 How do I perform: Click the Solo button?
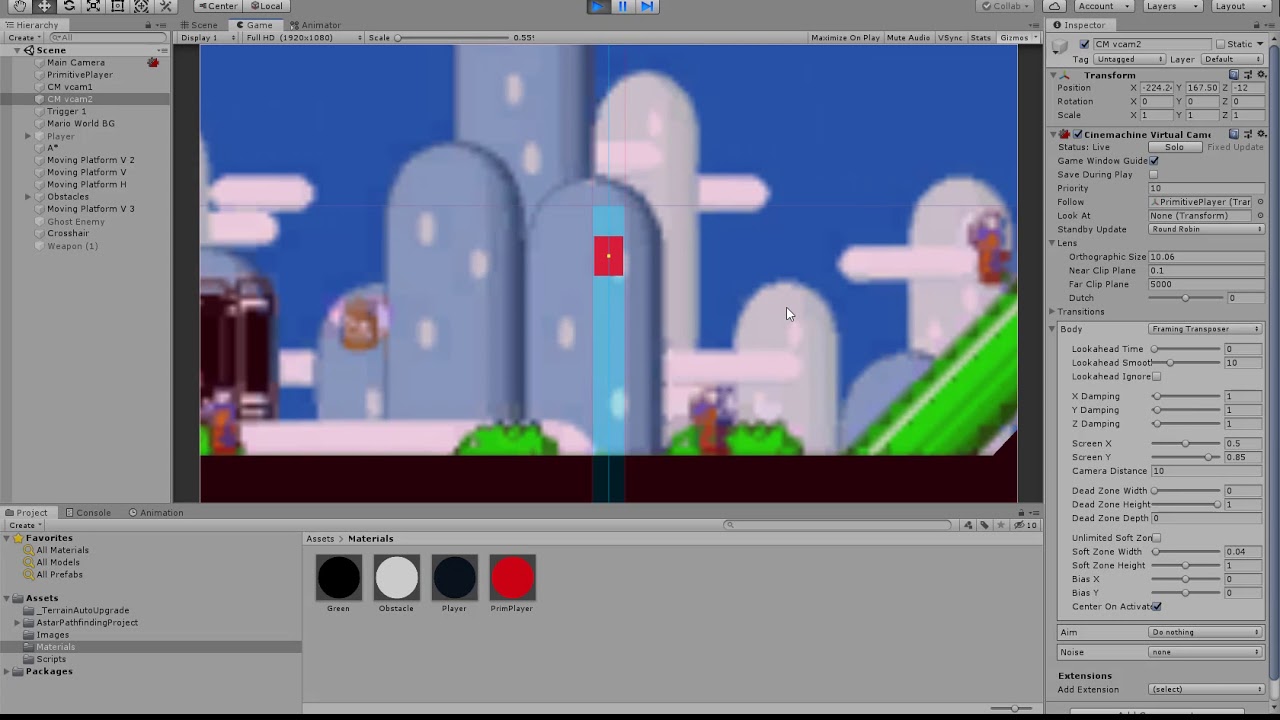click(x=1174, y=147)
